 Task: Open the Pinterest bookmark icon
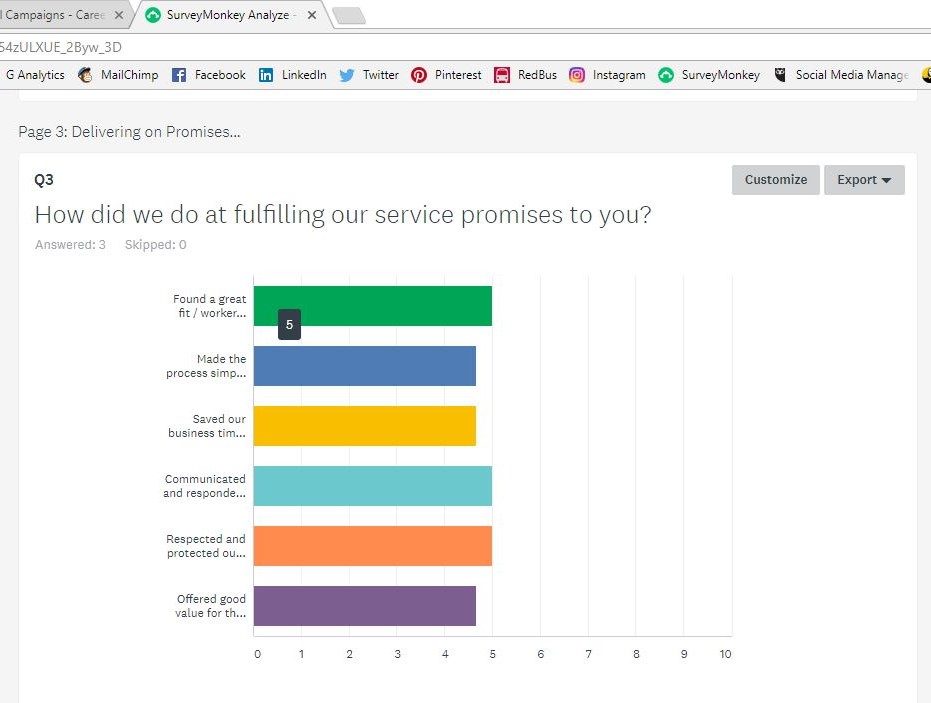(x=419, y=75)
